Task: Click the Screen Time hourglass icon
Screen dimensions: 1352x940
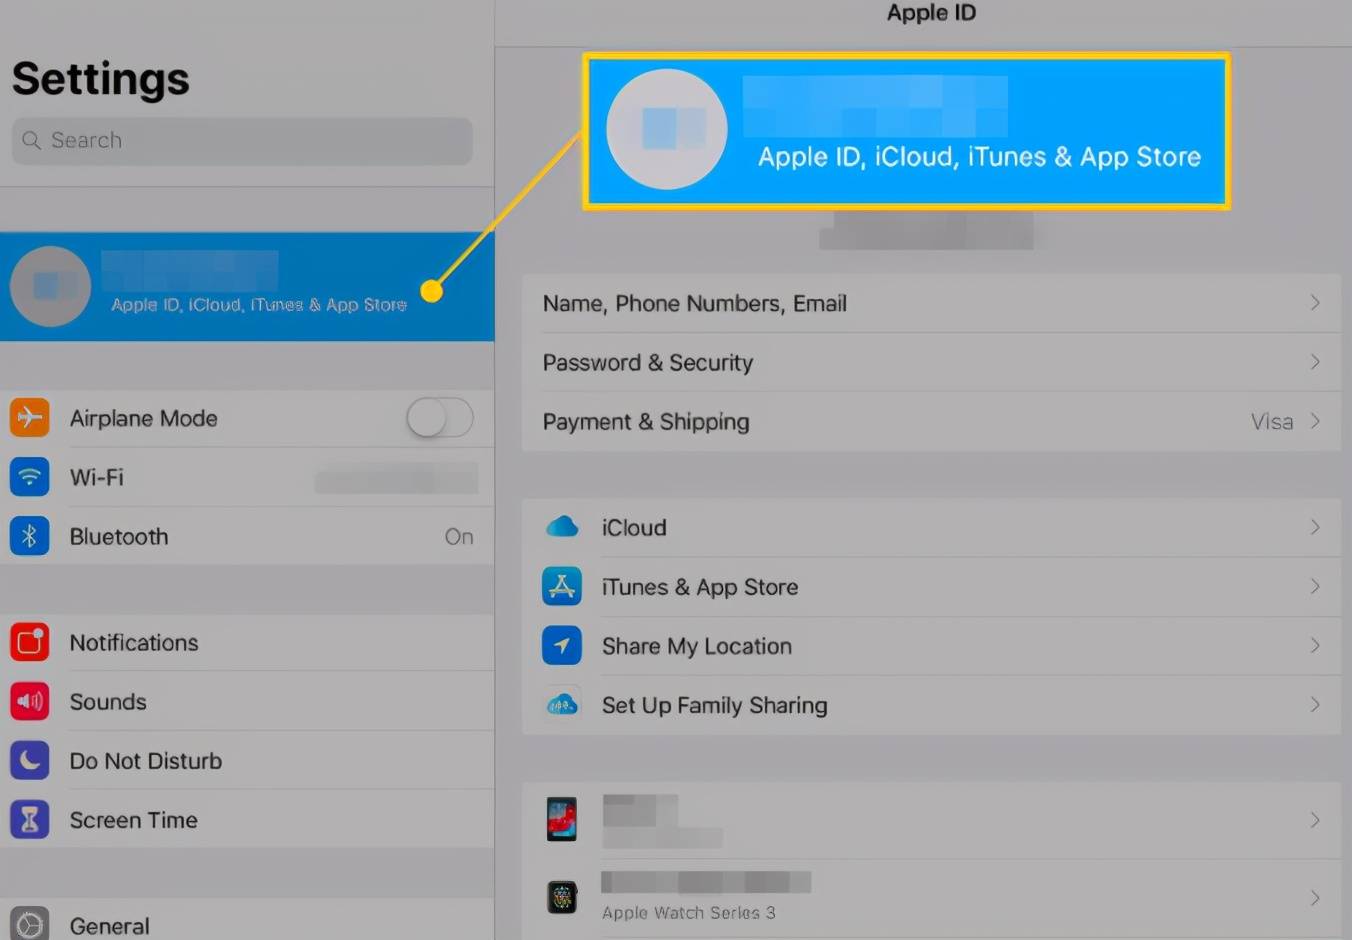Action: pyautogui.click(x=30, y=819)
